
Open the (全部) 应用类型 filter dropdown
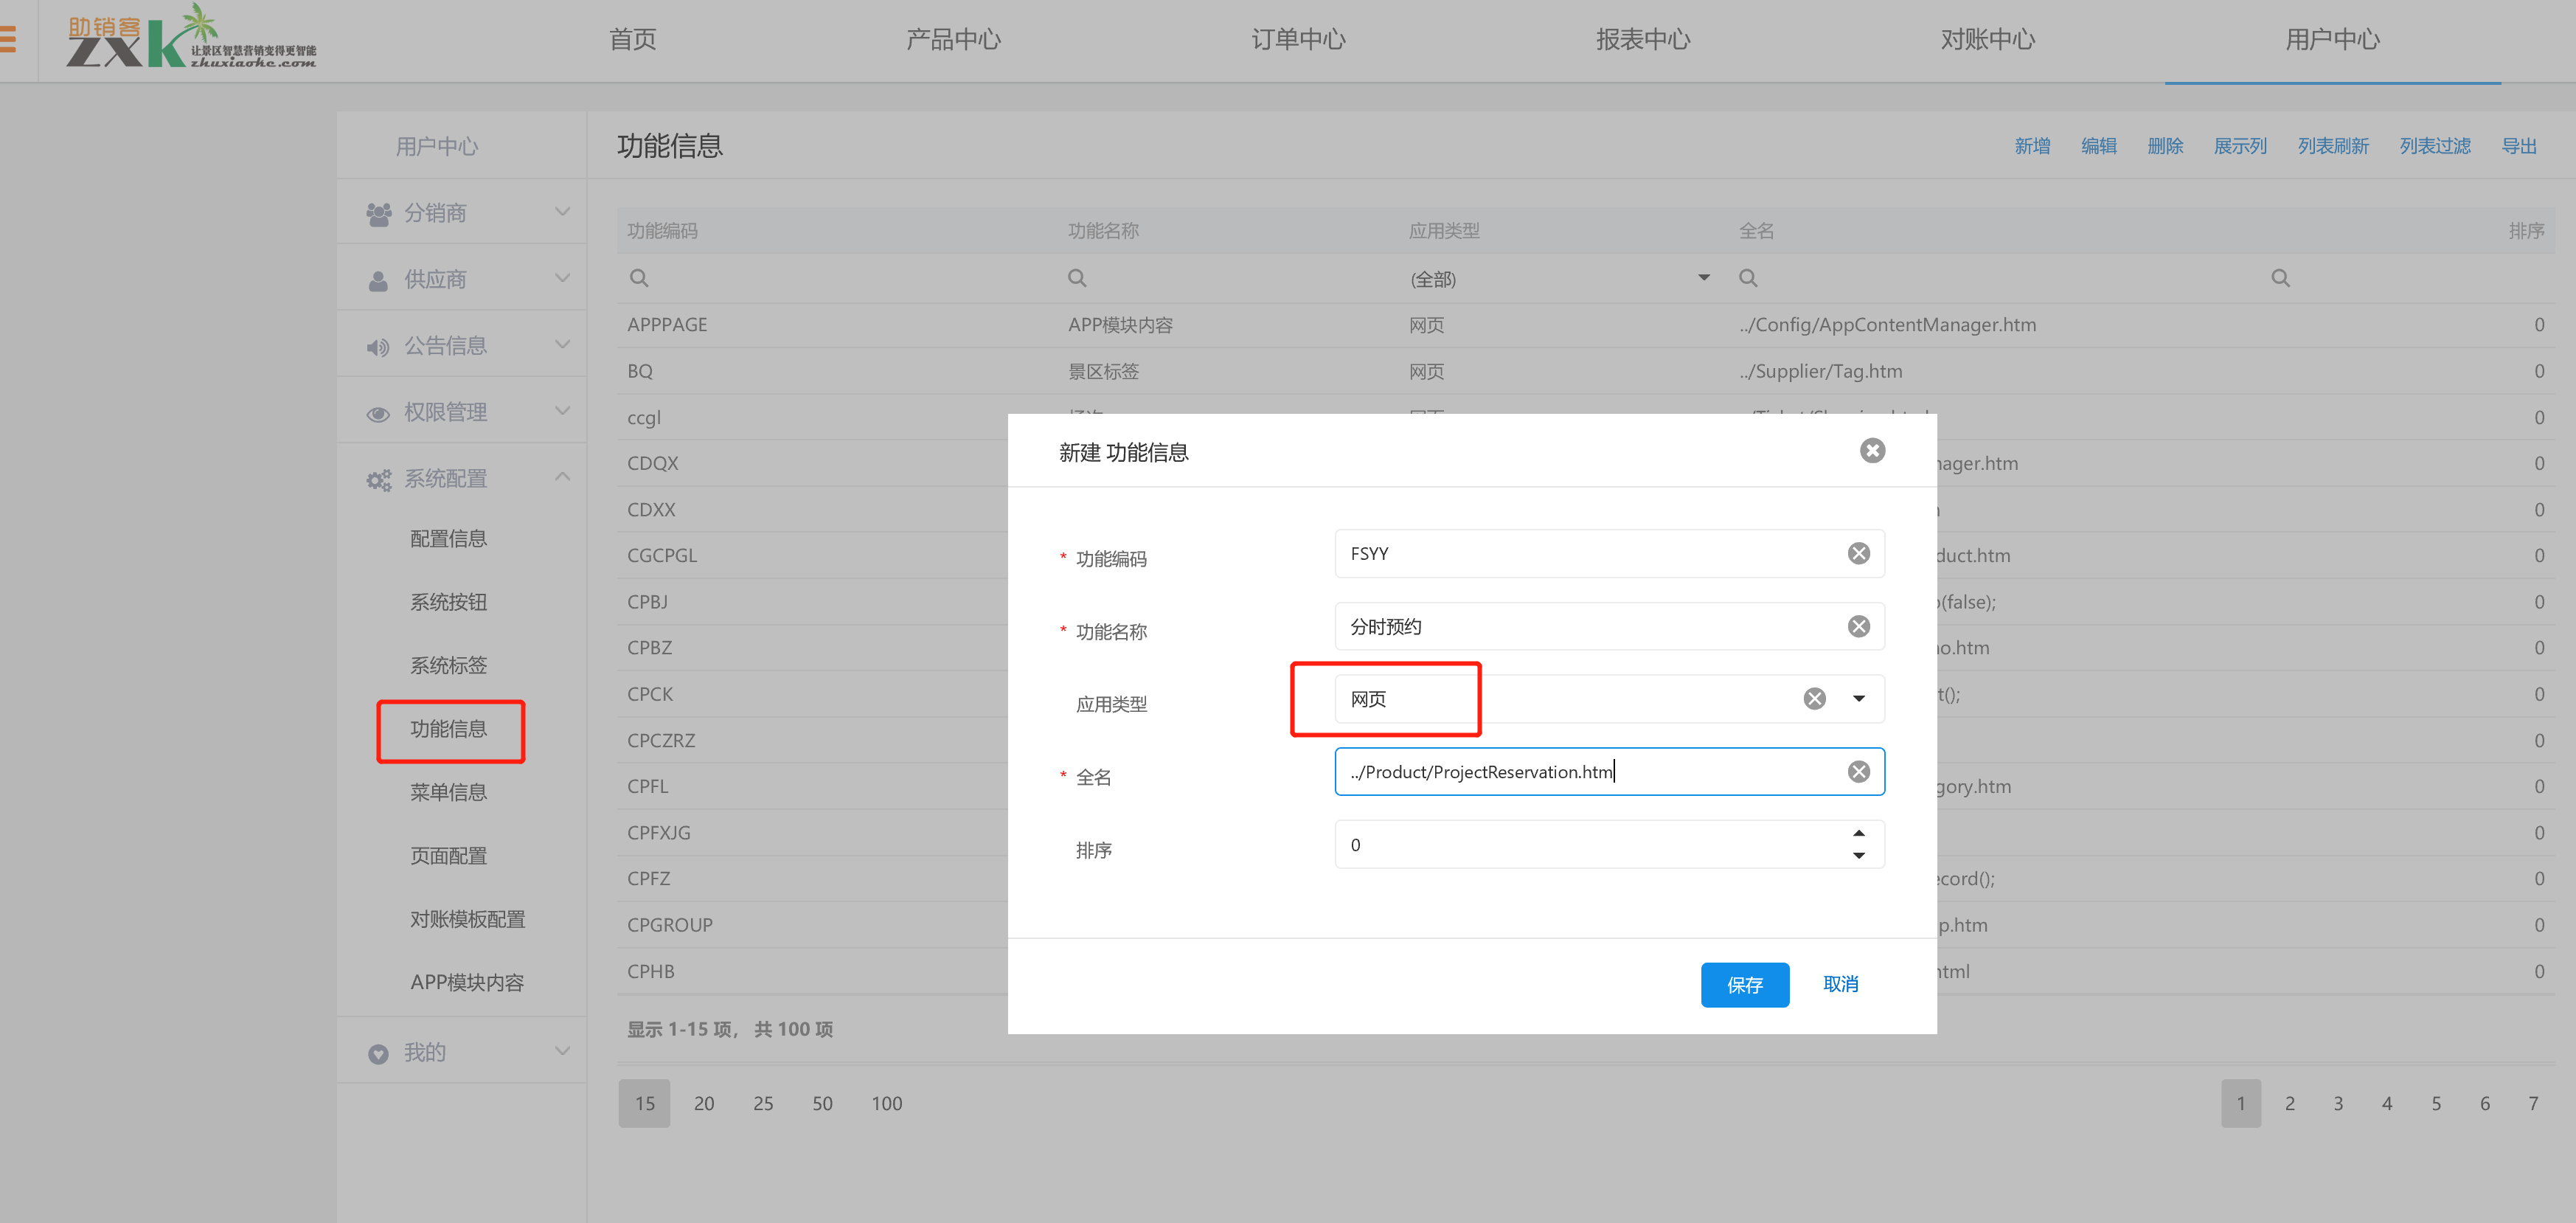1703,278
